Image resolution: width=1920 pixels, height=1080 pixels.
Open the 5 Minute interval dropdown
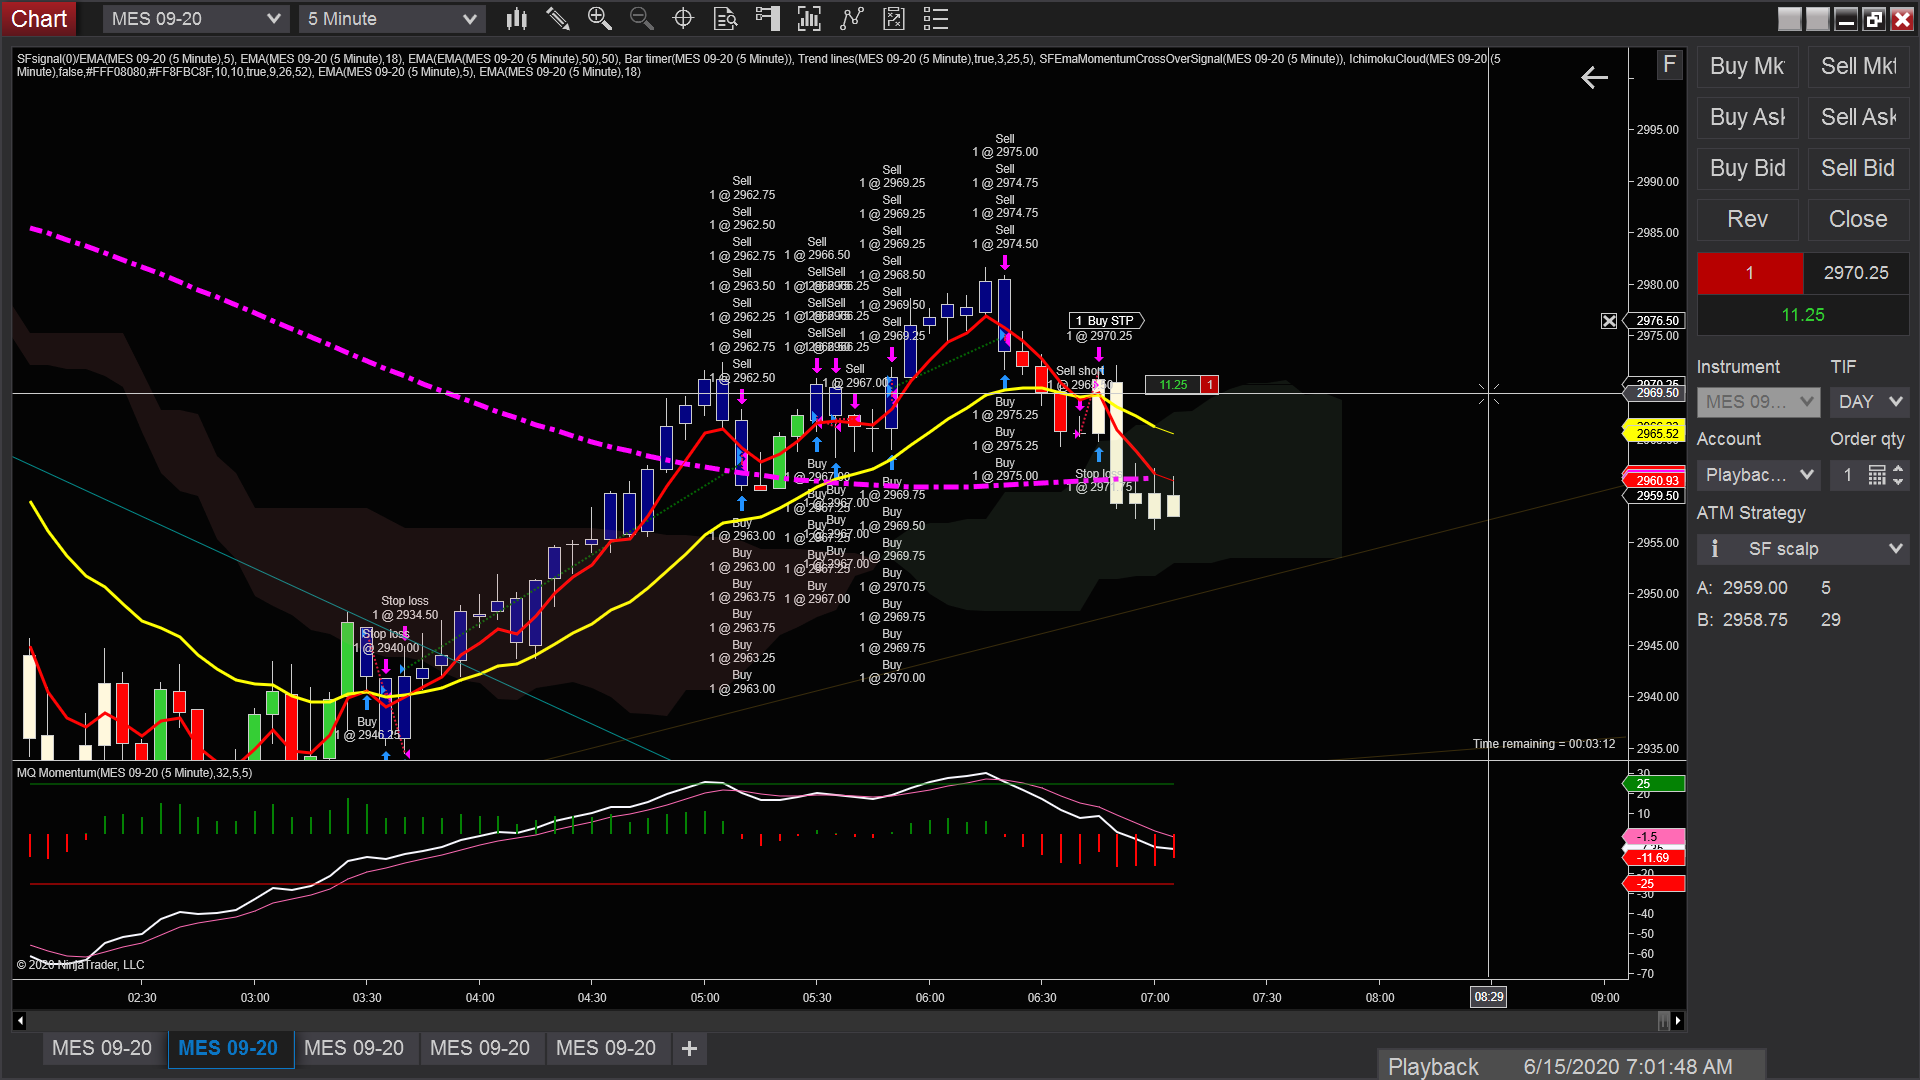(x=469, y=19)
